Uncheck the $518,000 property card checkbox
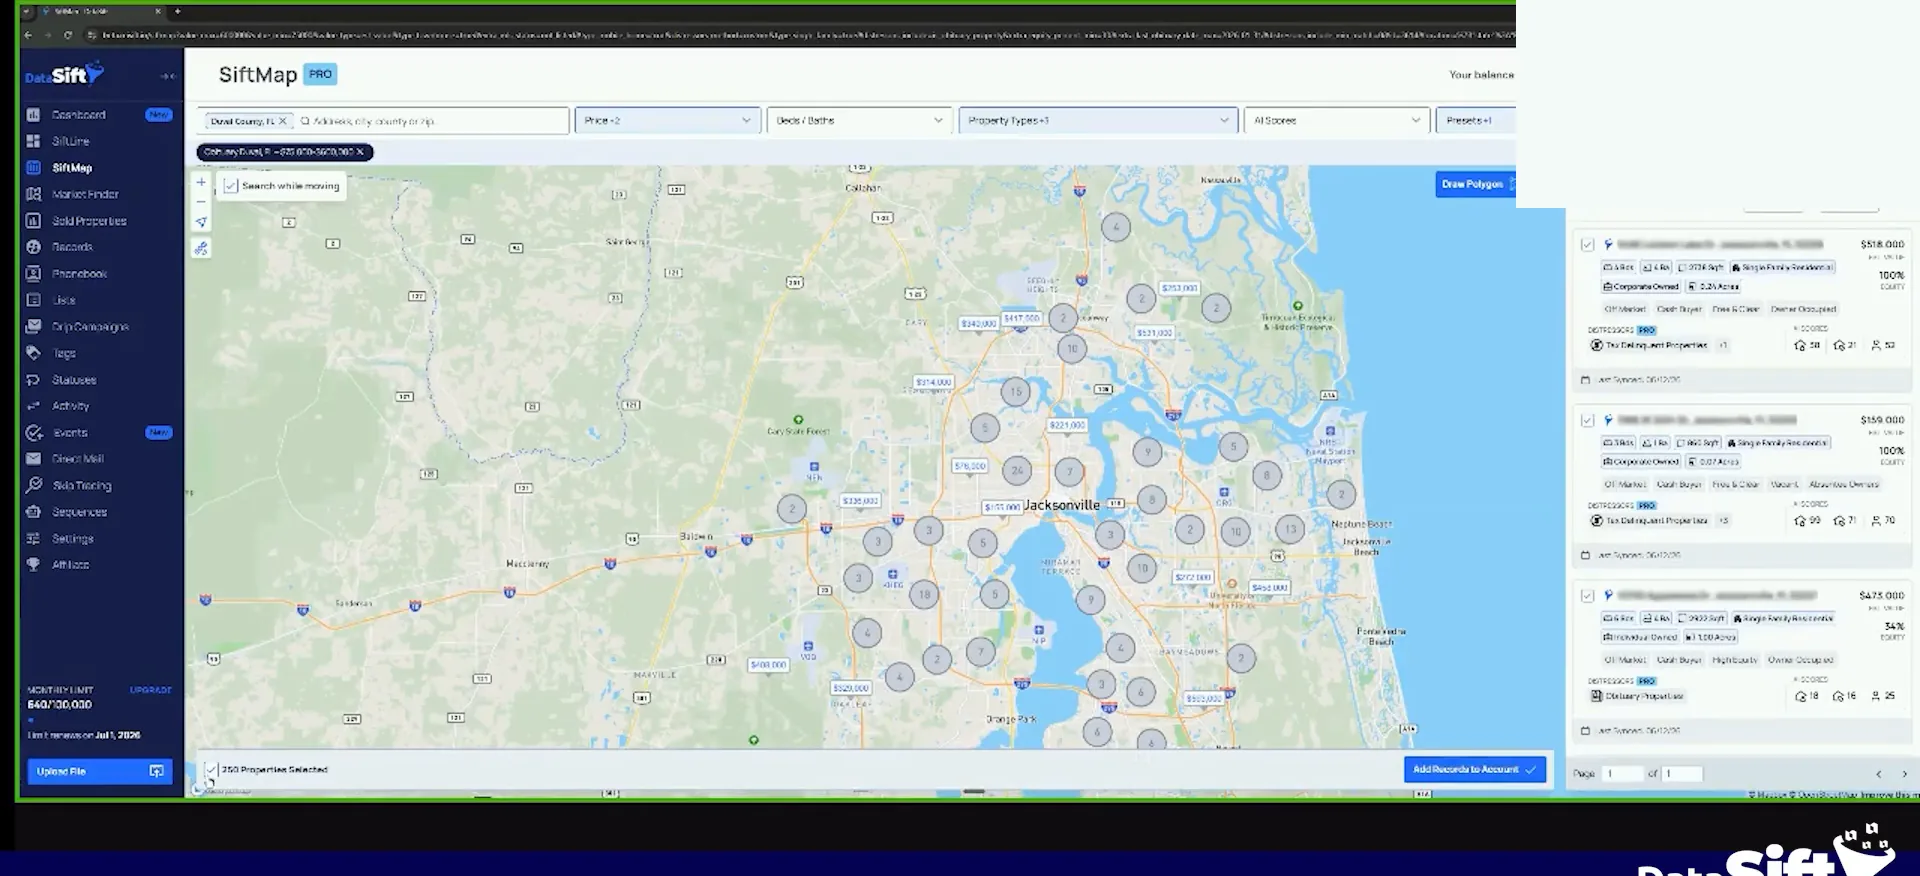The width and height of the screenshot is (1920, 876). click(x=1587, y=245)
